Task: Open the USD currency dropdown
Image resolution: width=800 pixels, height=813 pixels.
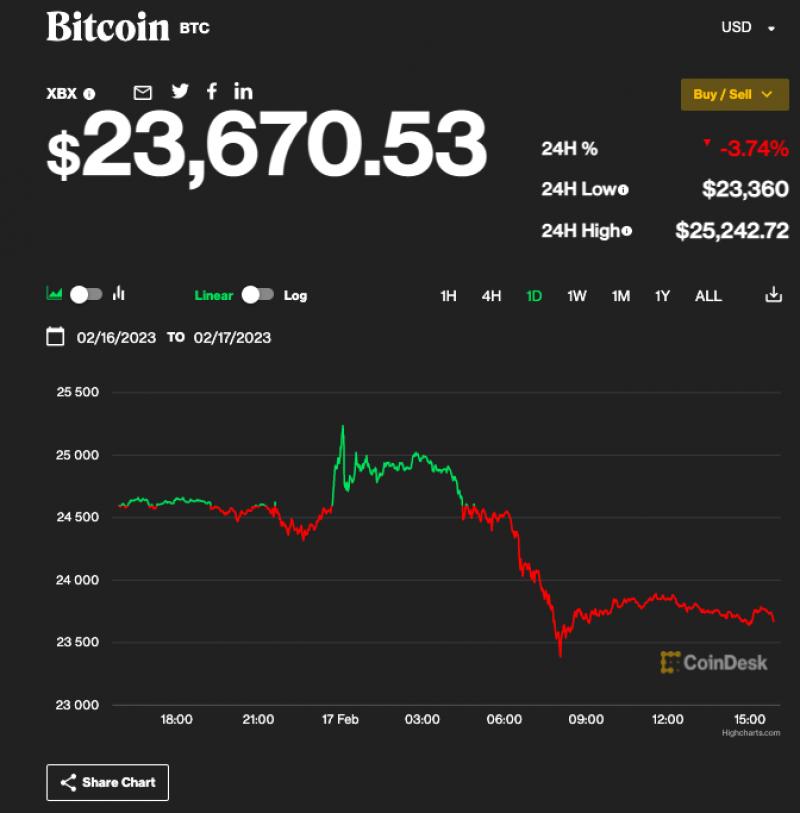Action: tap(748, 28)
